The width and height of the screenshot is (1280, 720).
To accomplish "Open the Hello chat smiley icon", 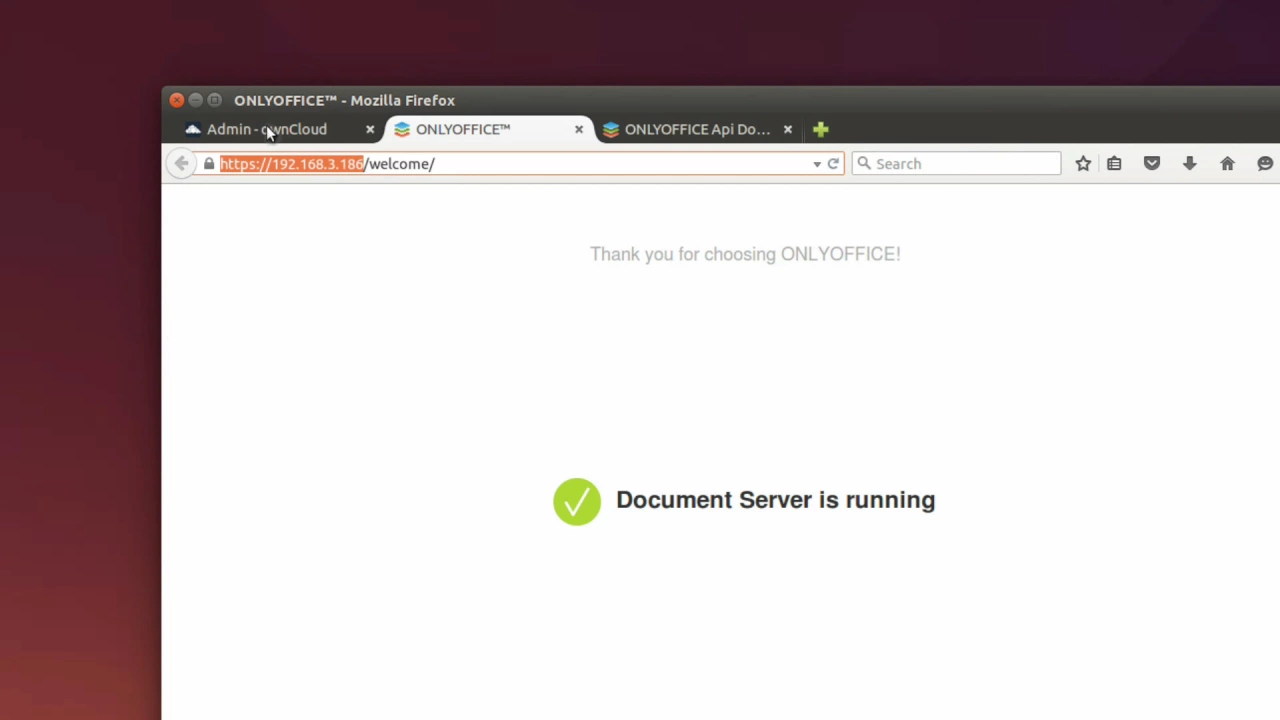I will pyautogui.click(x=1266, y=164).
